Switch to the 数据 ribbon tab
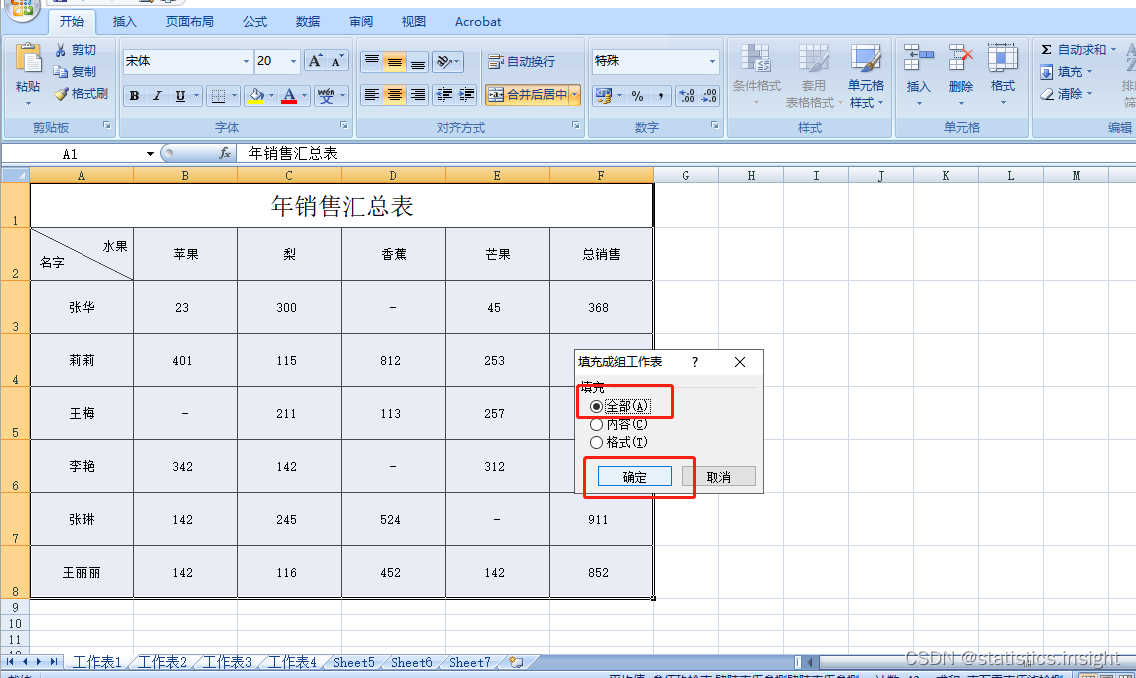 [x=308, y=22]
